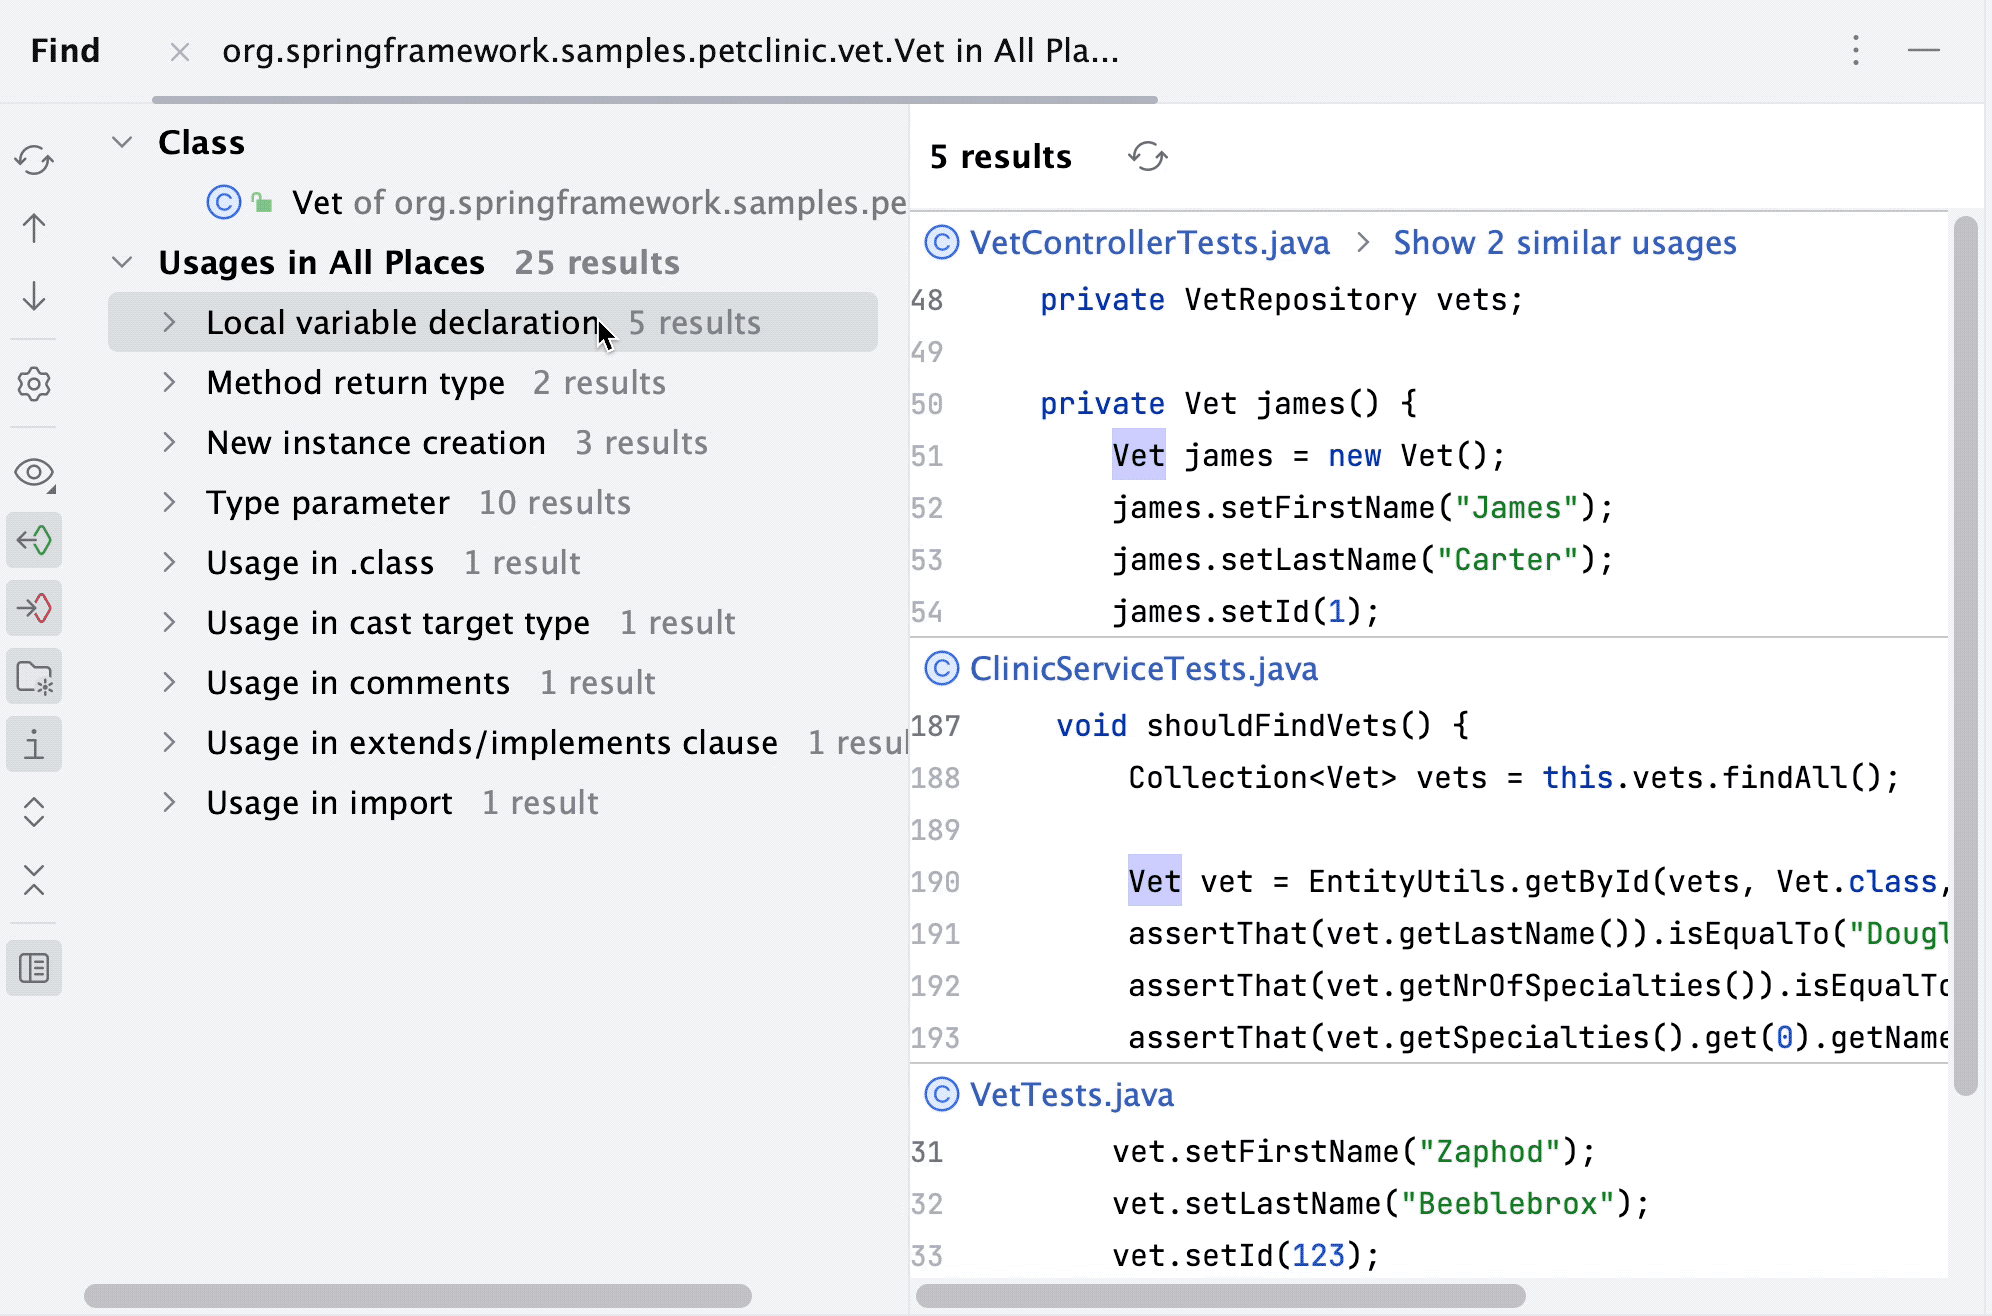This screenshot has width=1992, height=1316.
Task: Navigate to the previous occurrence
Action: pos(36,228)
